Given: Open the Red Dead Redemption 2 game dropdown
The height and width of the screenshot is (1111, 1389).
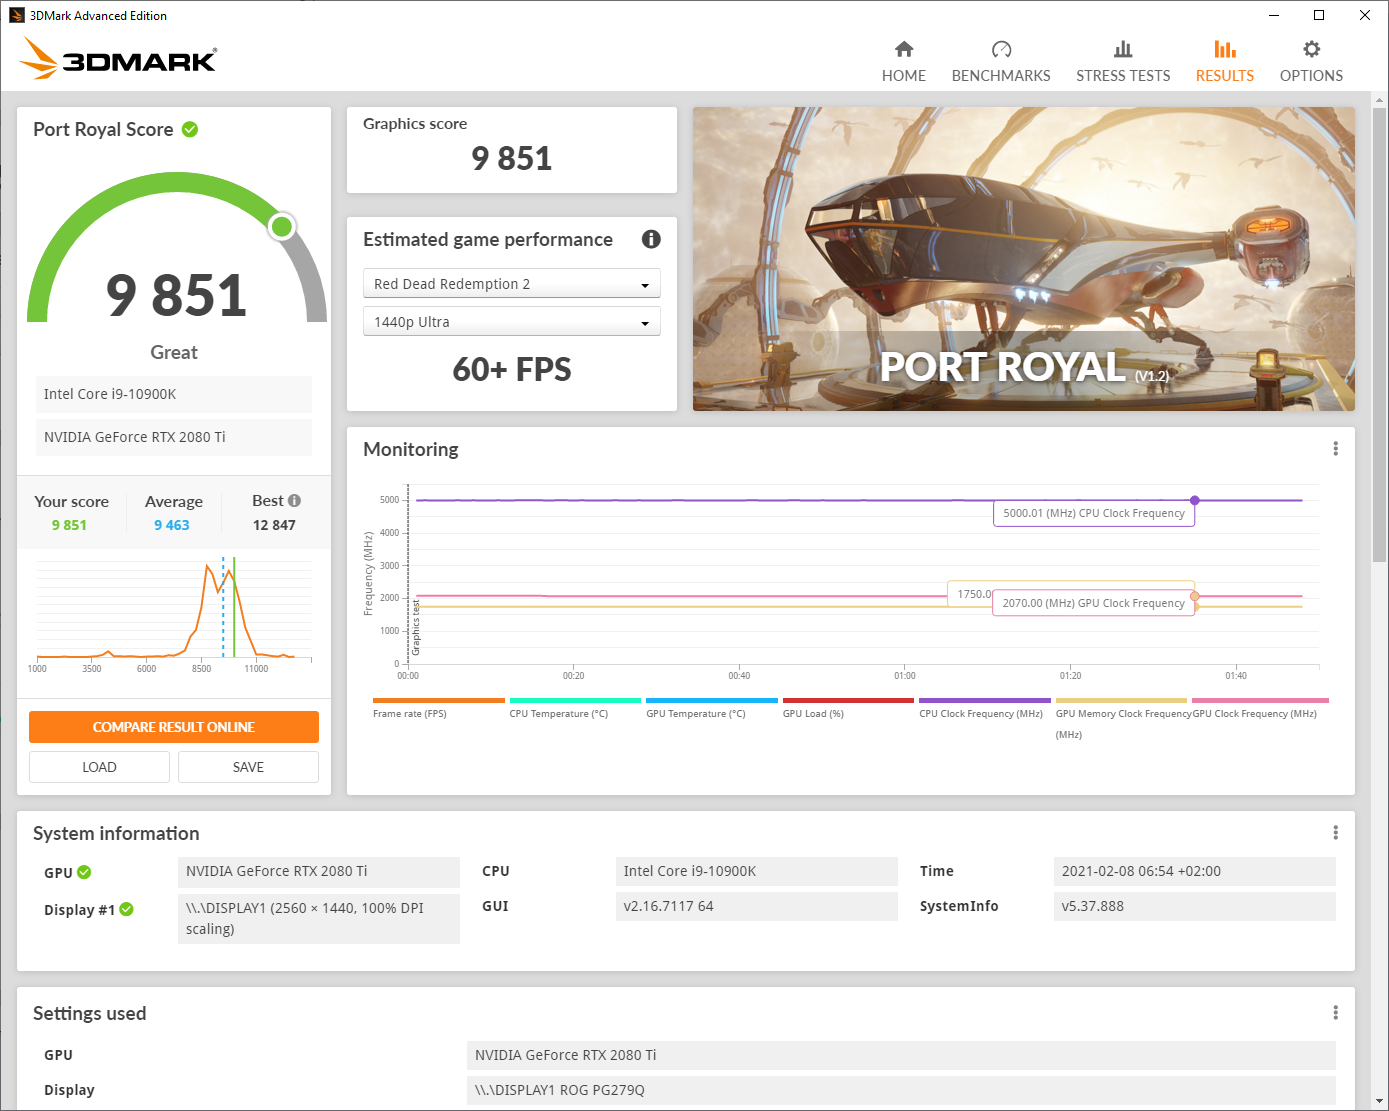Looking at the screenshot, I should click(511, 284).
